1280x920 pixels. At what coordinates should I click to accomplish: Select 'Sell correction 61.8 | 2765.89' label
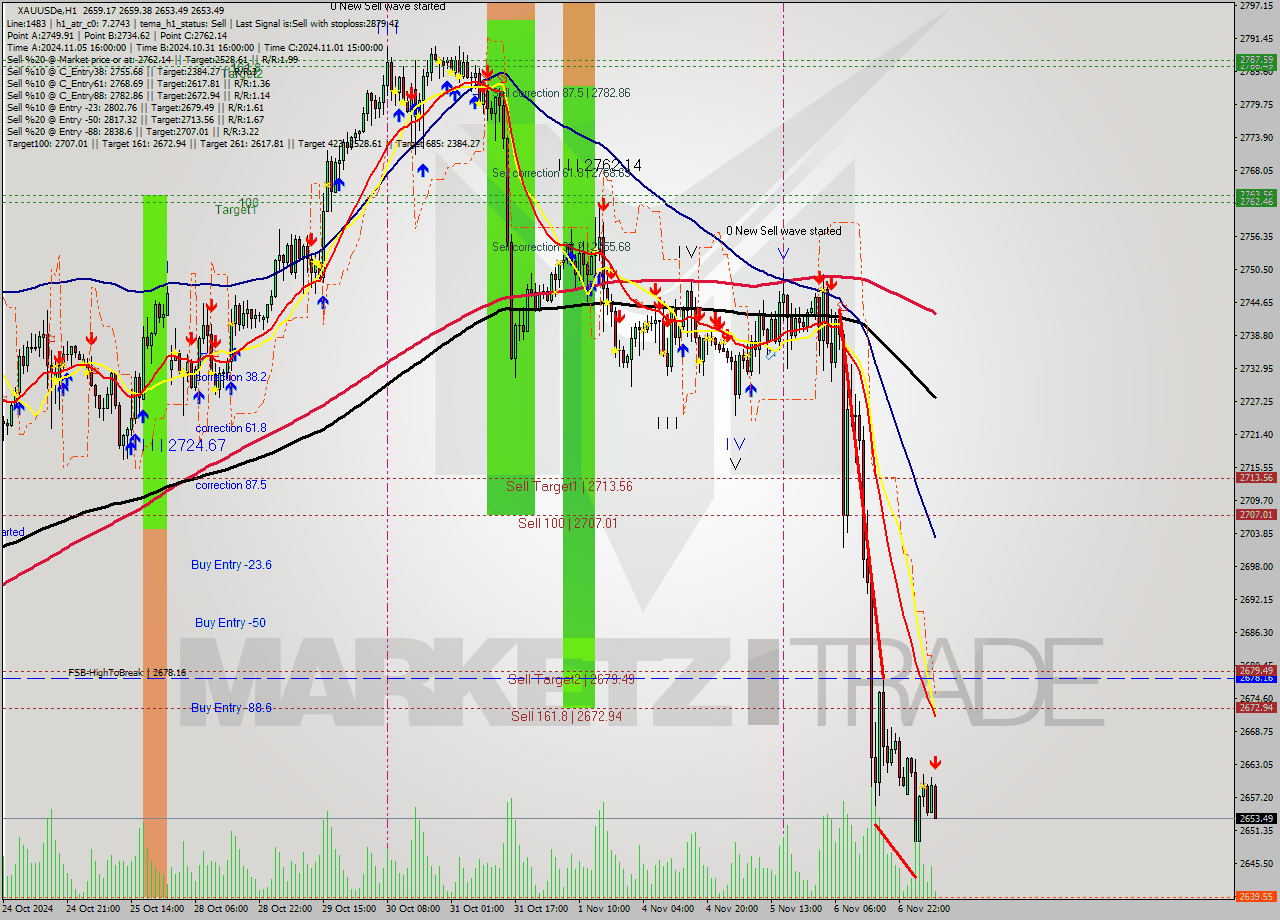[x=560, y=173]
